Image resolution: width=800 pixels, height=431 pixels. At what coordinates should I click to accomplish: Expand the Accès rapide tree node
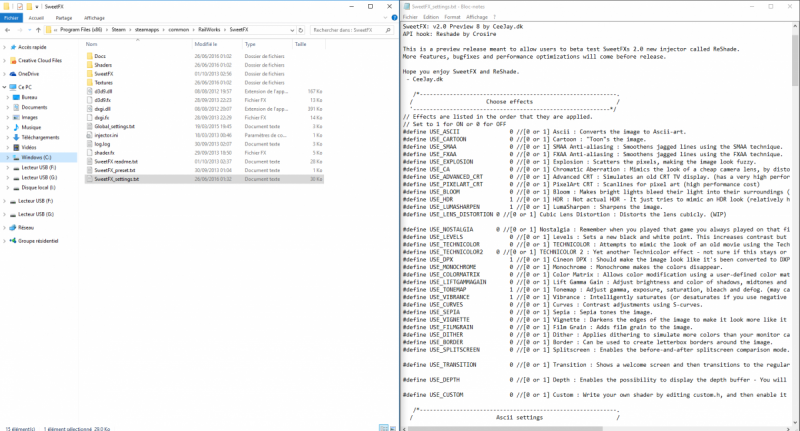[x=5, y=47]
